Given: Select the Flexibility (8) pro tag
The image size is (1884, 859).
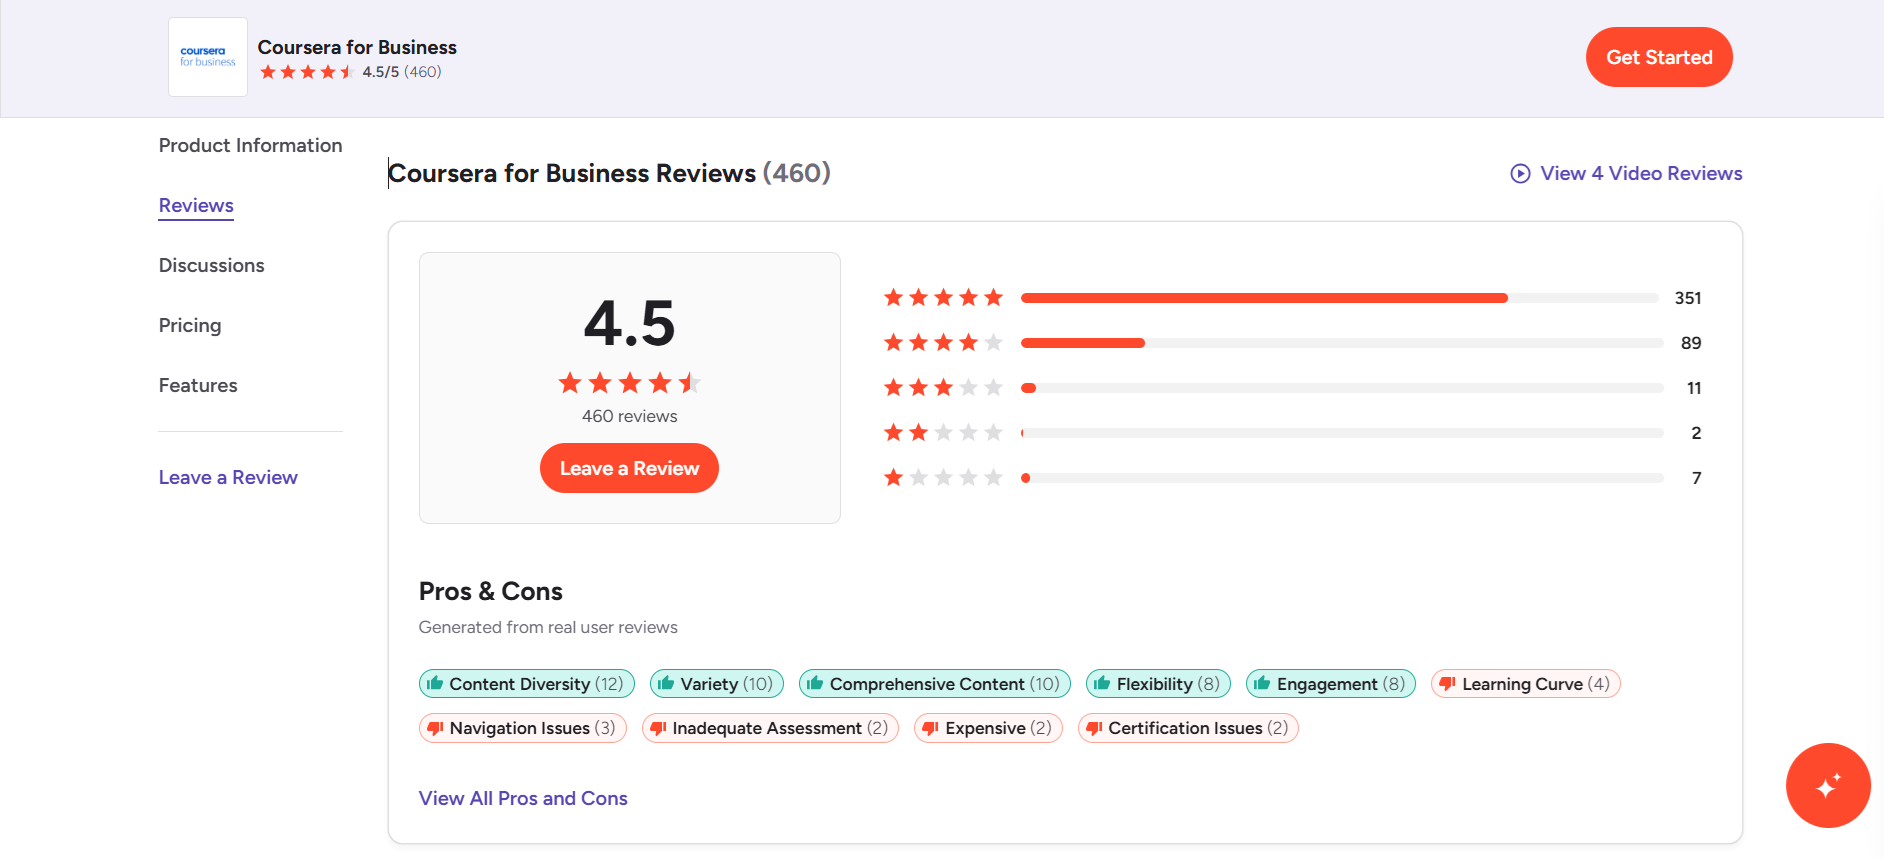Looking at the screenshot, I should [x=1158, y=684].
